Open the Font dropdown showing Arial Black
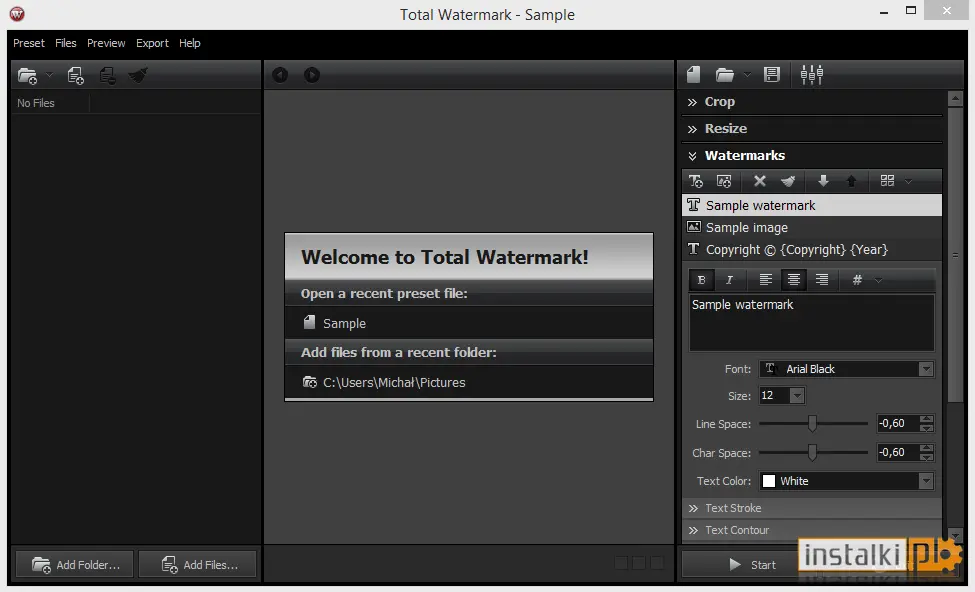Viewport: 975px width, 592px height. 846,369
